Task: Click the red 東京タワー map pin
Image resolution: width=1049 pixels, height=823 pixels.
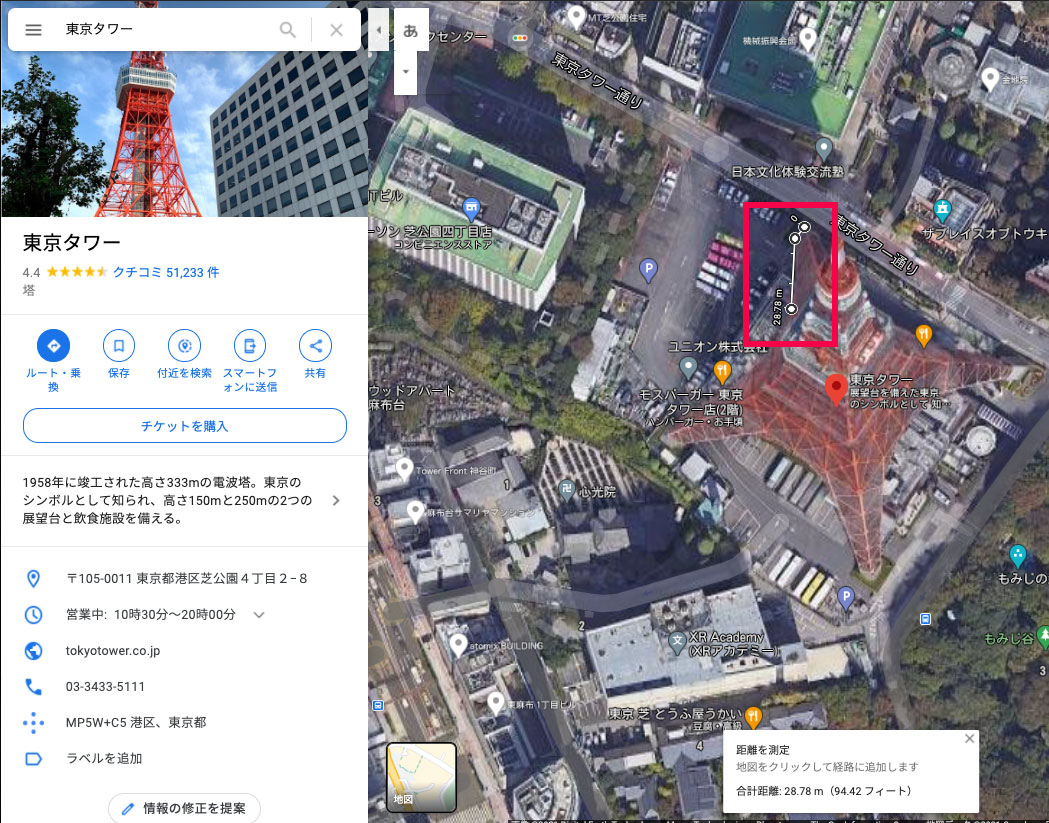Action: coord(836,389)
